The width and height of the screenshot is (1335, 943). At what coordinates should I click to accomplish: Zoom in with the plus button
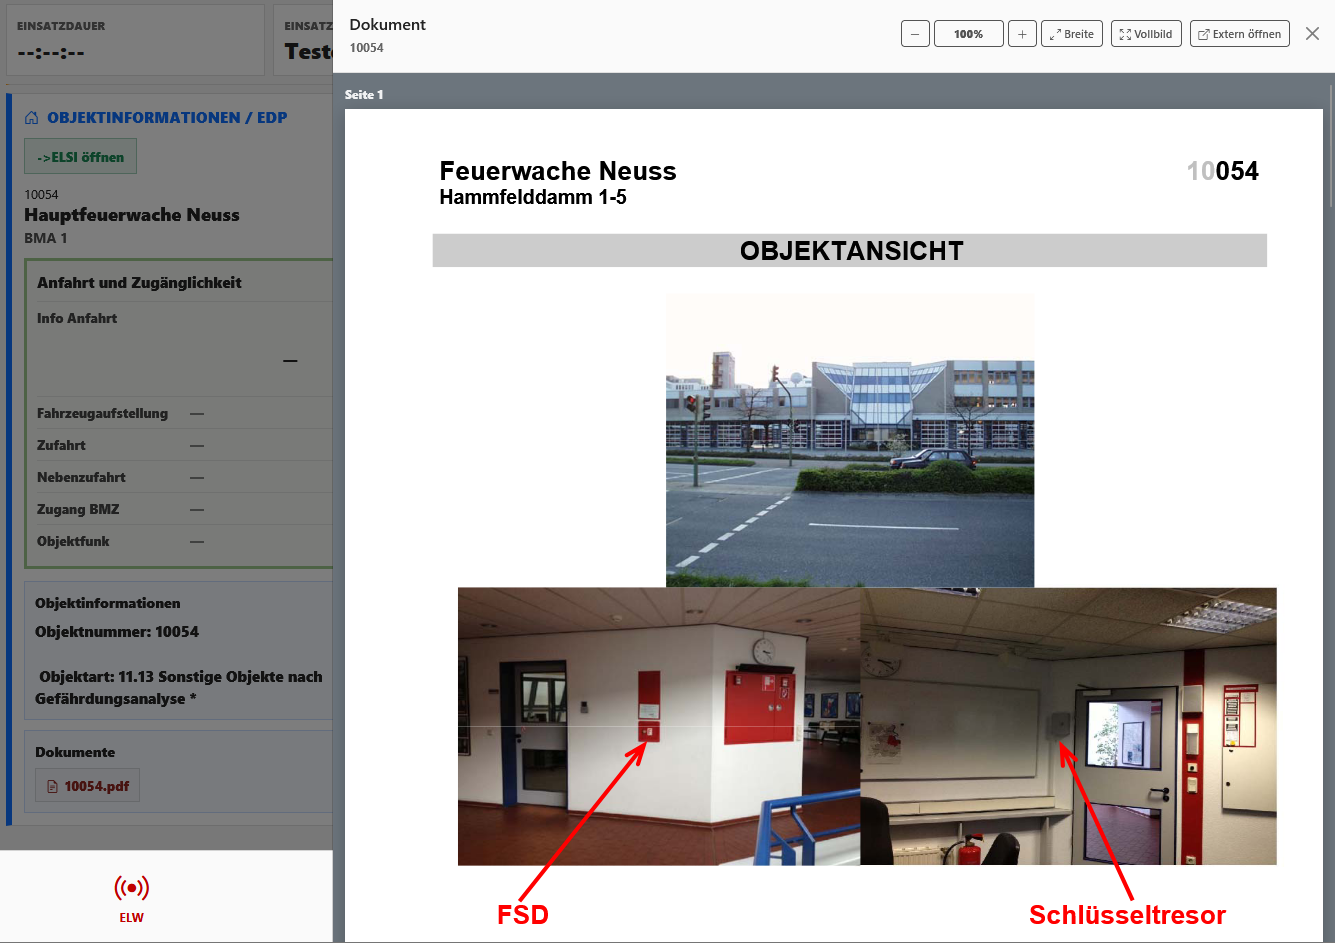coord(1021,34)
